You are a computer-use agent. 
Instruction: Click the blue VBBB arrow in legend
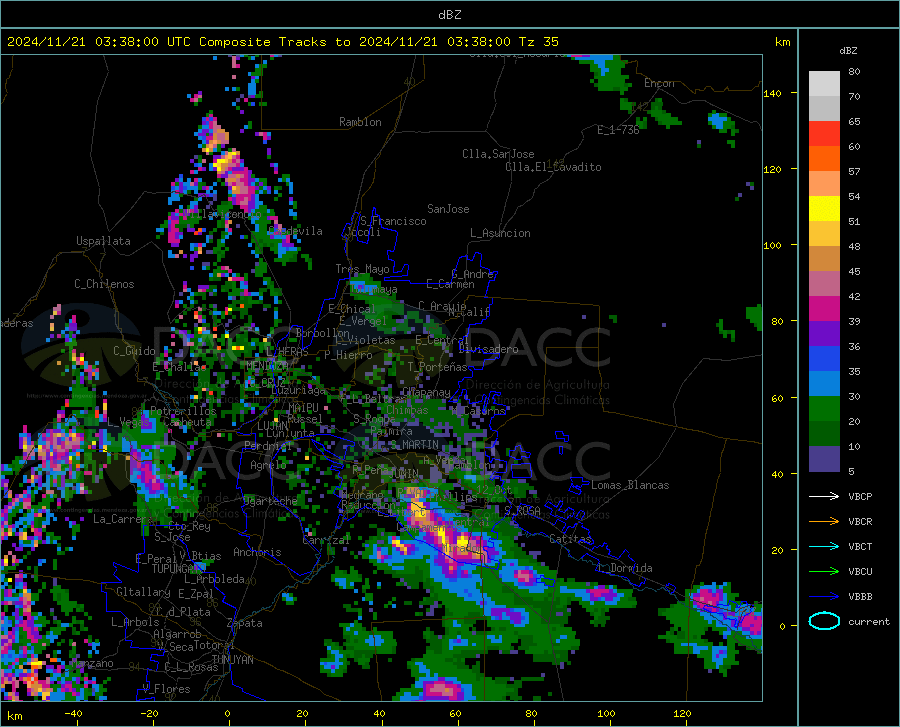pos(824,597)
